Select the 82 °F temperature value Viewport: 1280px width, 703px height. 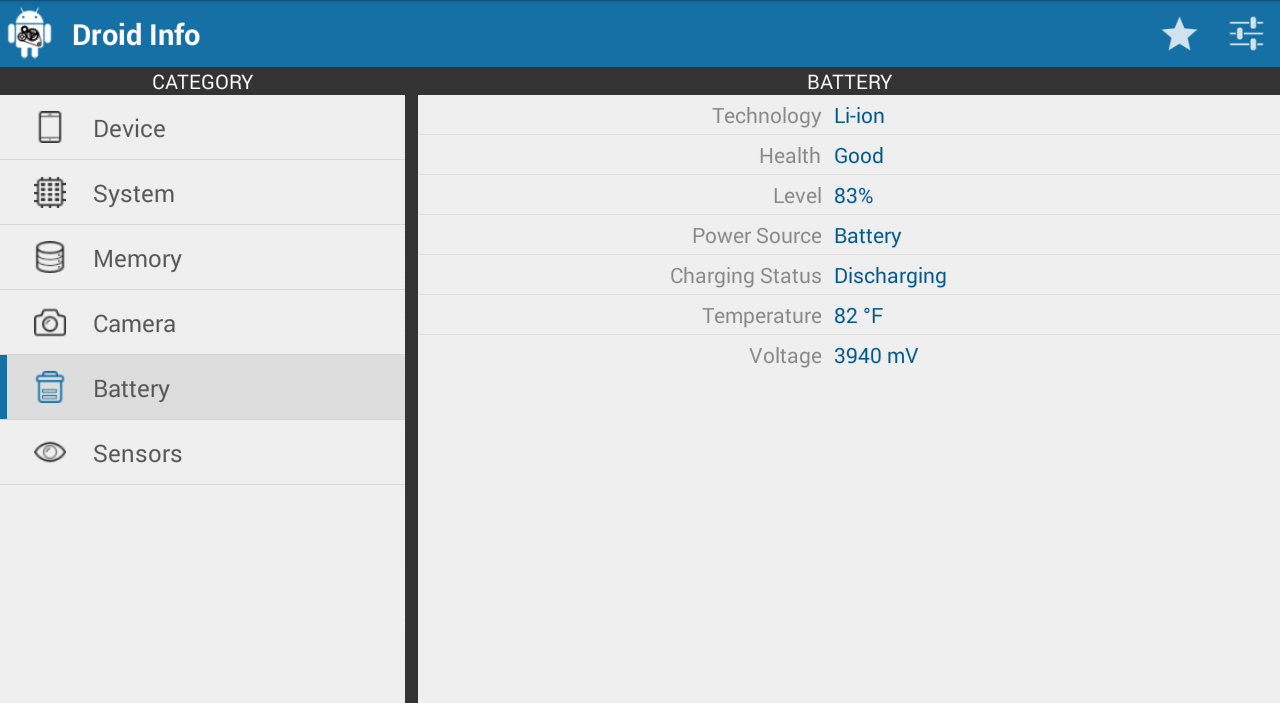(x=858, y=315)
